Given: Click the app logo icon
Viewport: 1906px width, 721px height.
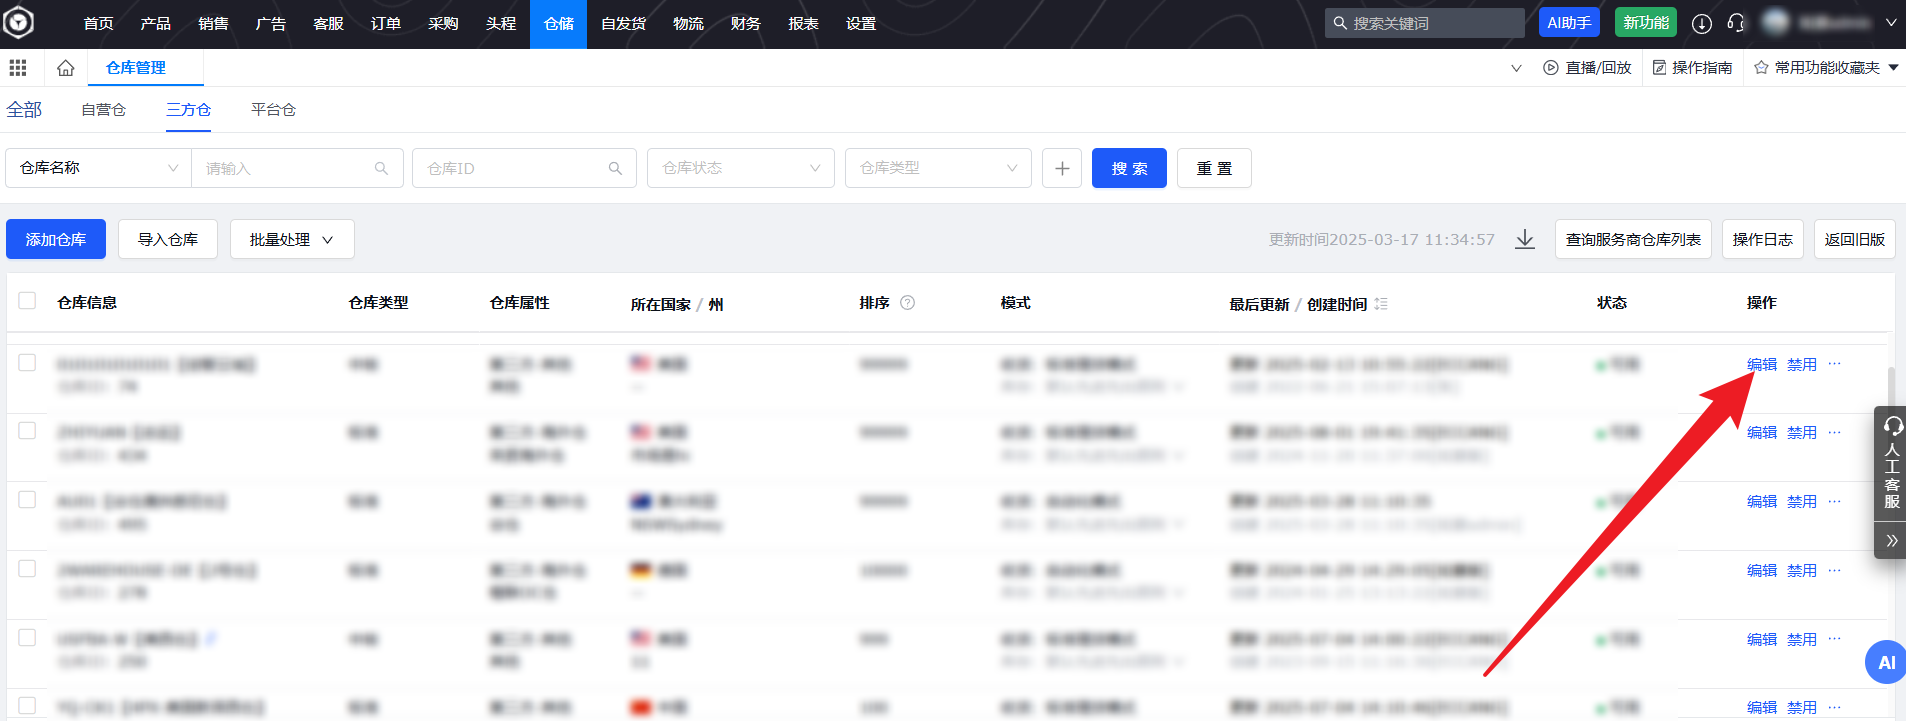Looking at the screenshot, I should pyautogui.click(x=19, y=22).
